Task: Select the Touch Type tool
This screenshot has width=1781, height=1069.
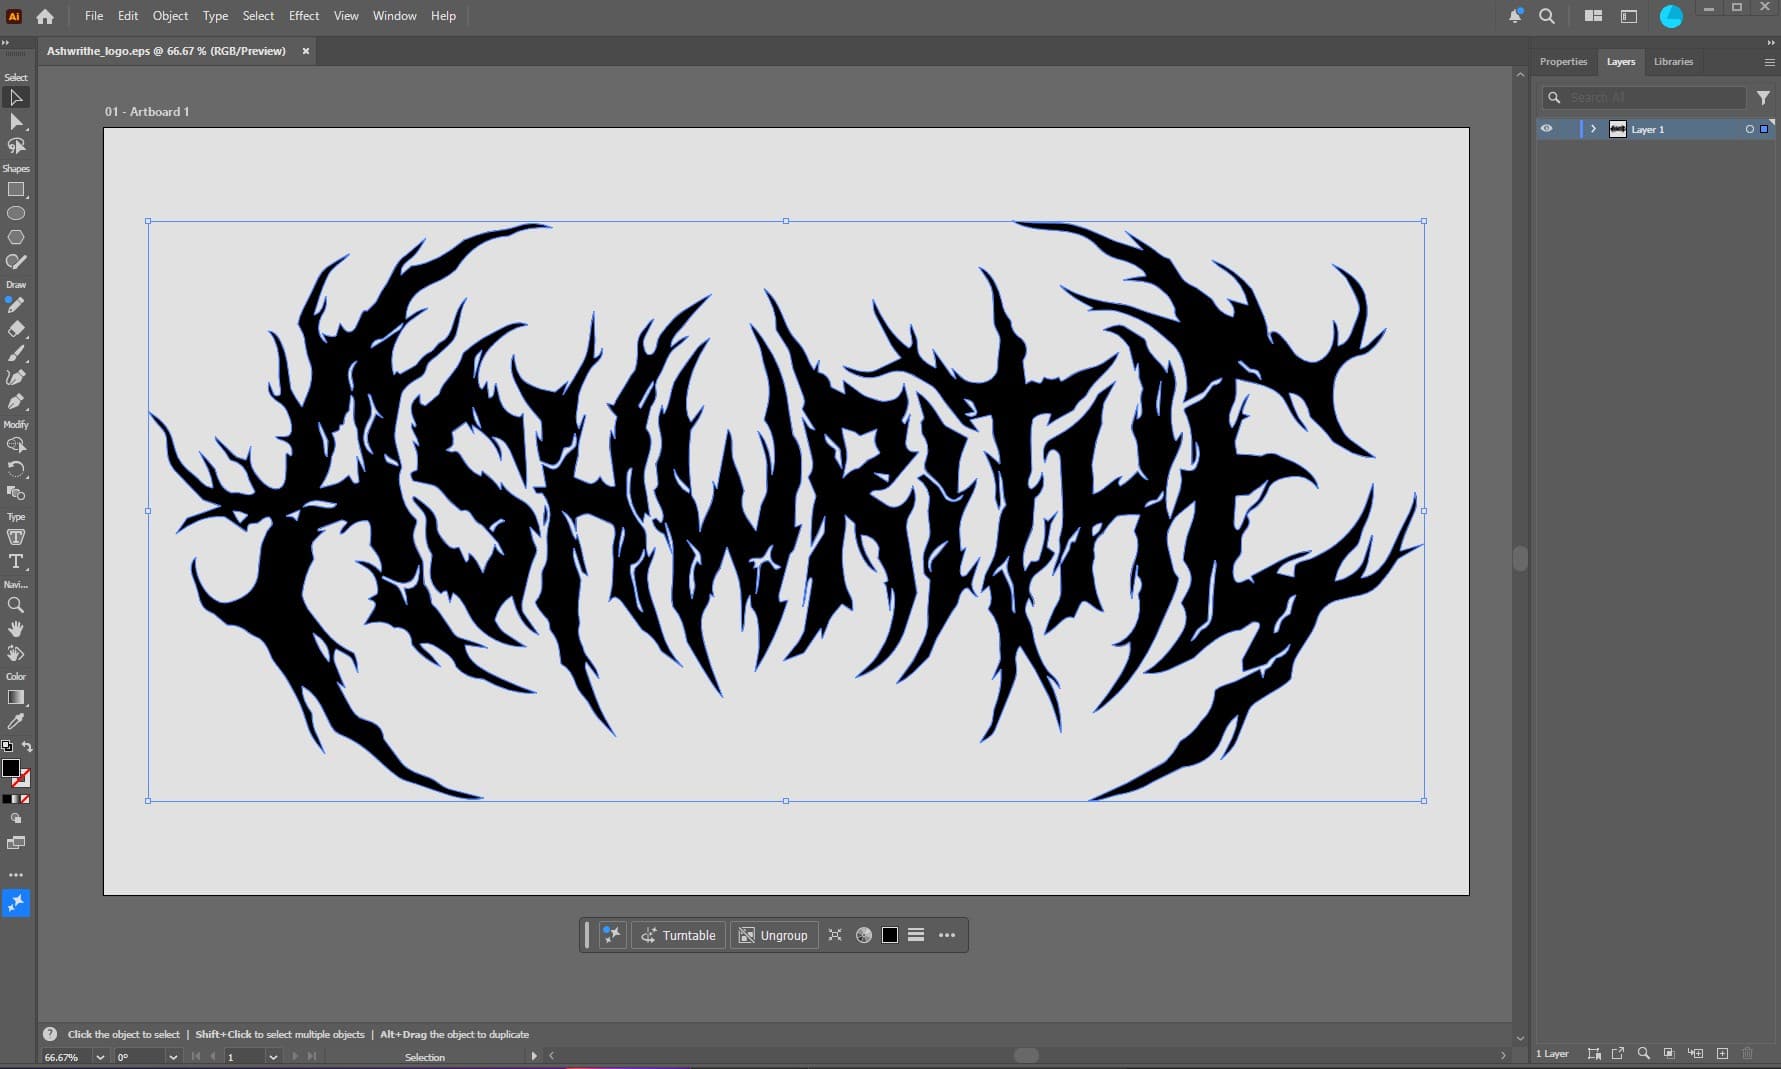Action: [x=16, y=537]
